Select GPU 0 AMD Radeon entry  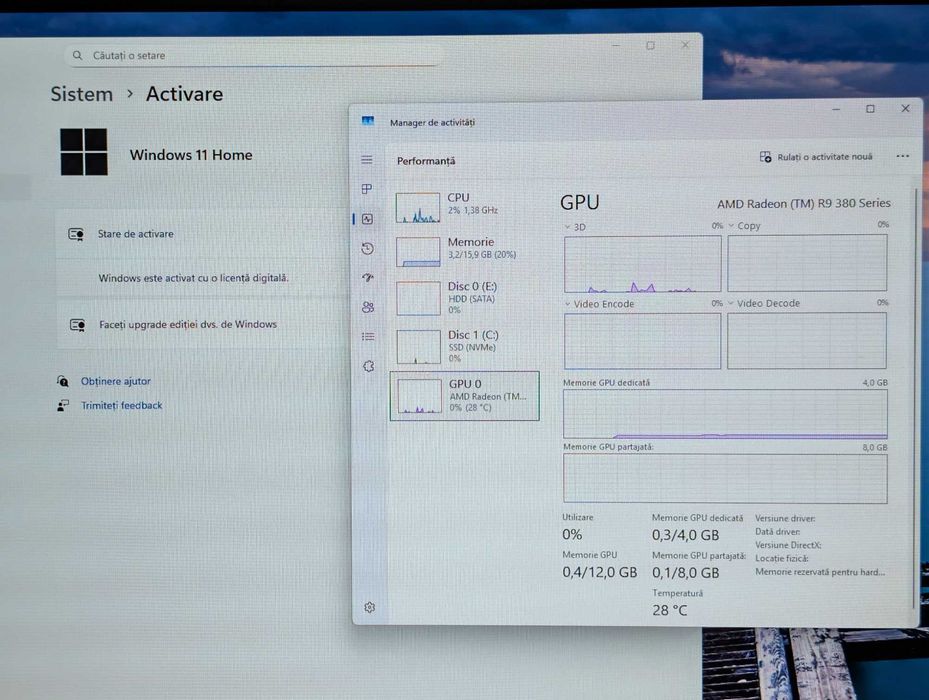click(x=465, y=396)
